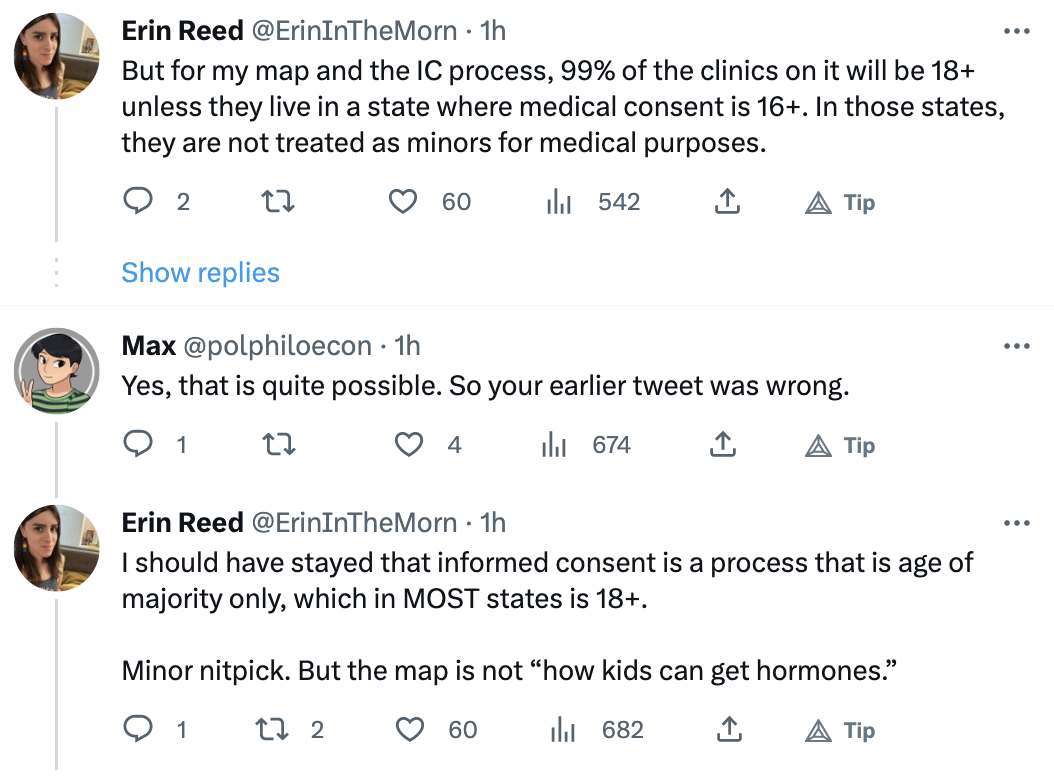Open @polphiloecon profile link

pyautogui.click(x=278, y=346)
